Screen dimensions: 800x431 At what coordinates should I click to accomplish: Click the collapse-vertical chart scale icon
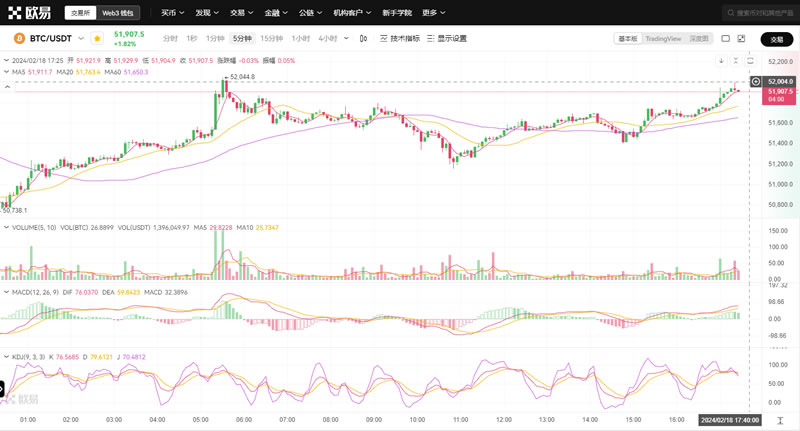[736, 61]
